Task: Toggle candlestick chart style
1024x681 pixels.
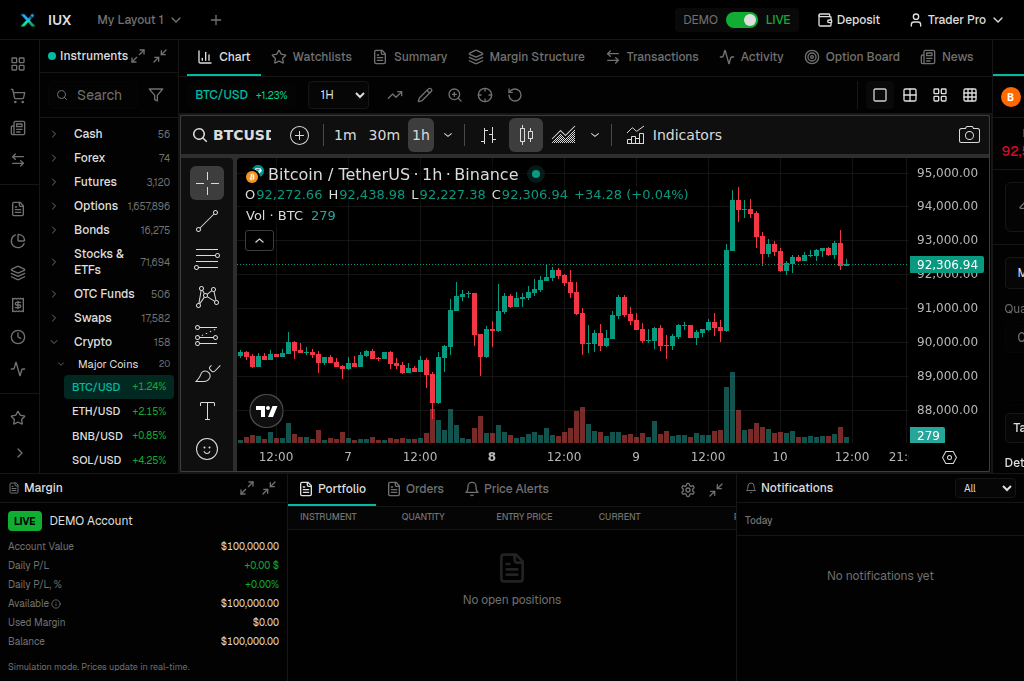Action: pyautogui.click(x=526, y=134)
